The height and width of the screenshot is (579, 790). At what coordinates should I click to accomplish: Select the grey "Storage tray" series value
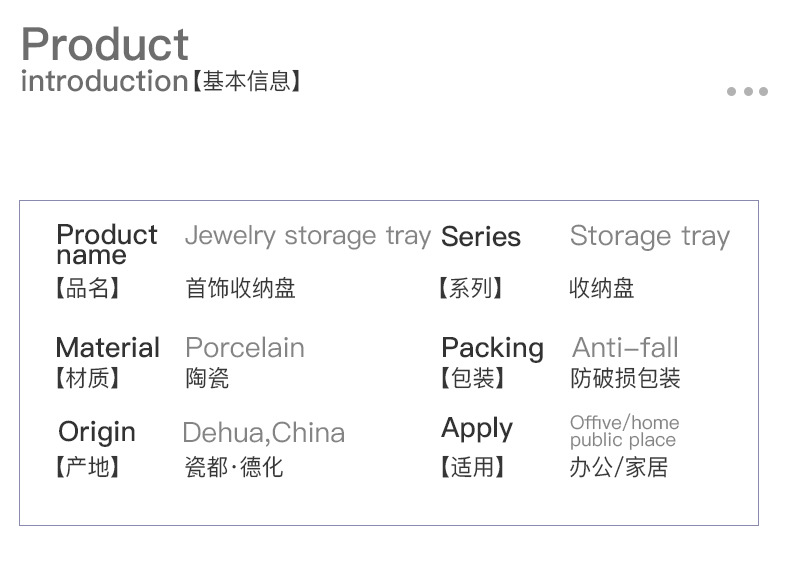point(649,237)
